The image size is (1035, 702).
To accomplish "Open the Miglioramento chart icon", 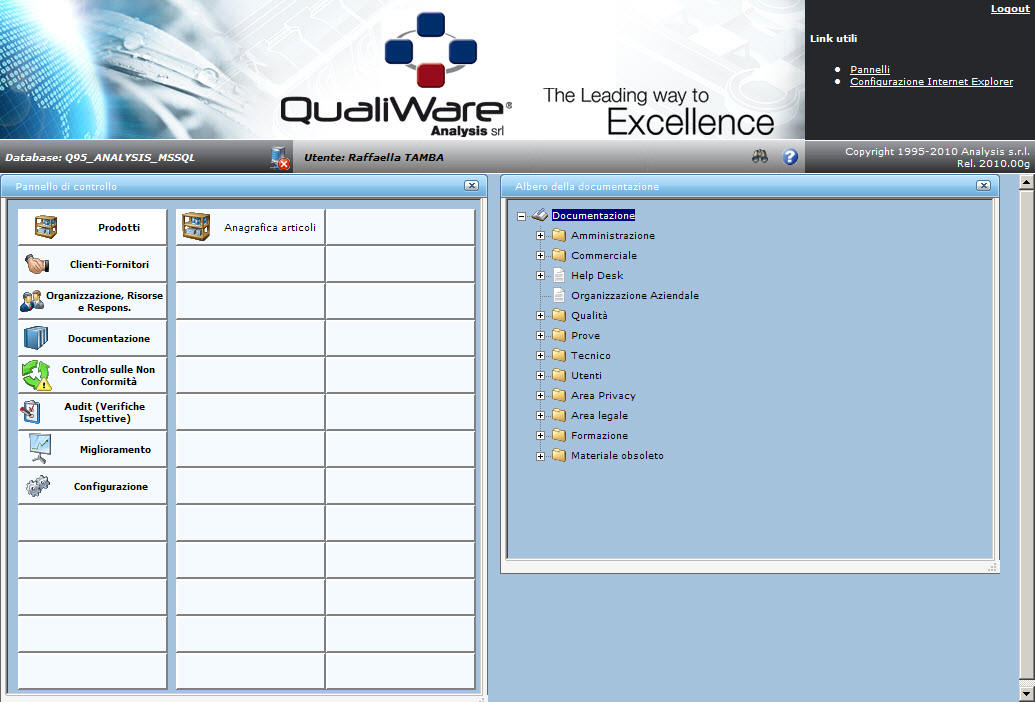I will (39, 449).
